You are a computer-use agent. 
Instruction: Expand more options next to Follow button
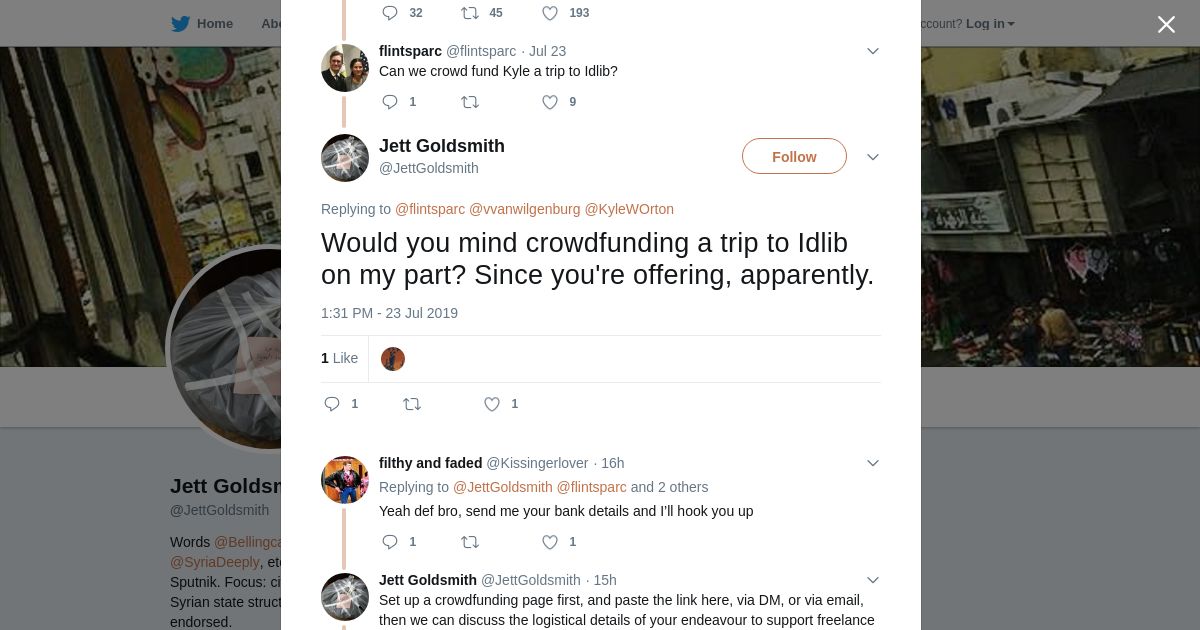point(872,157)
